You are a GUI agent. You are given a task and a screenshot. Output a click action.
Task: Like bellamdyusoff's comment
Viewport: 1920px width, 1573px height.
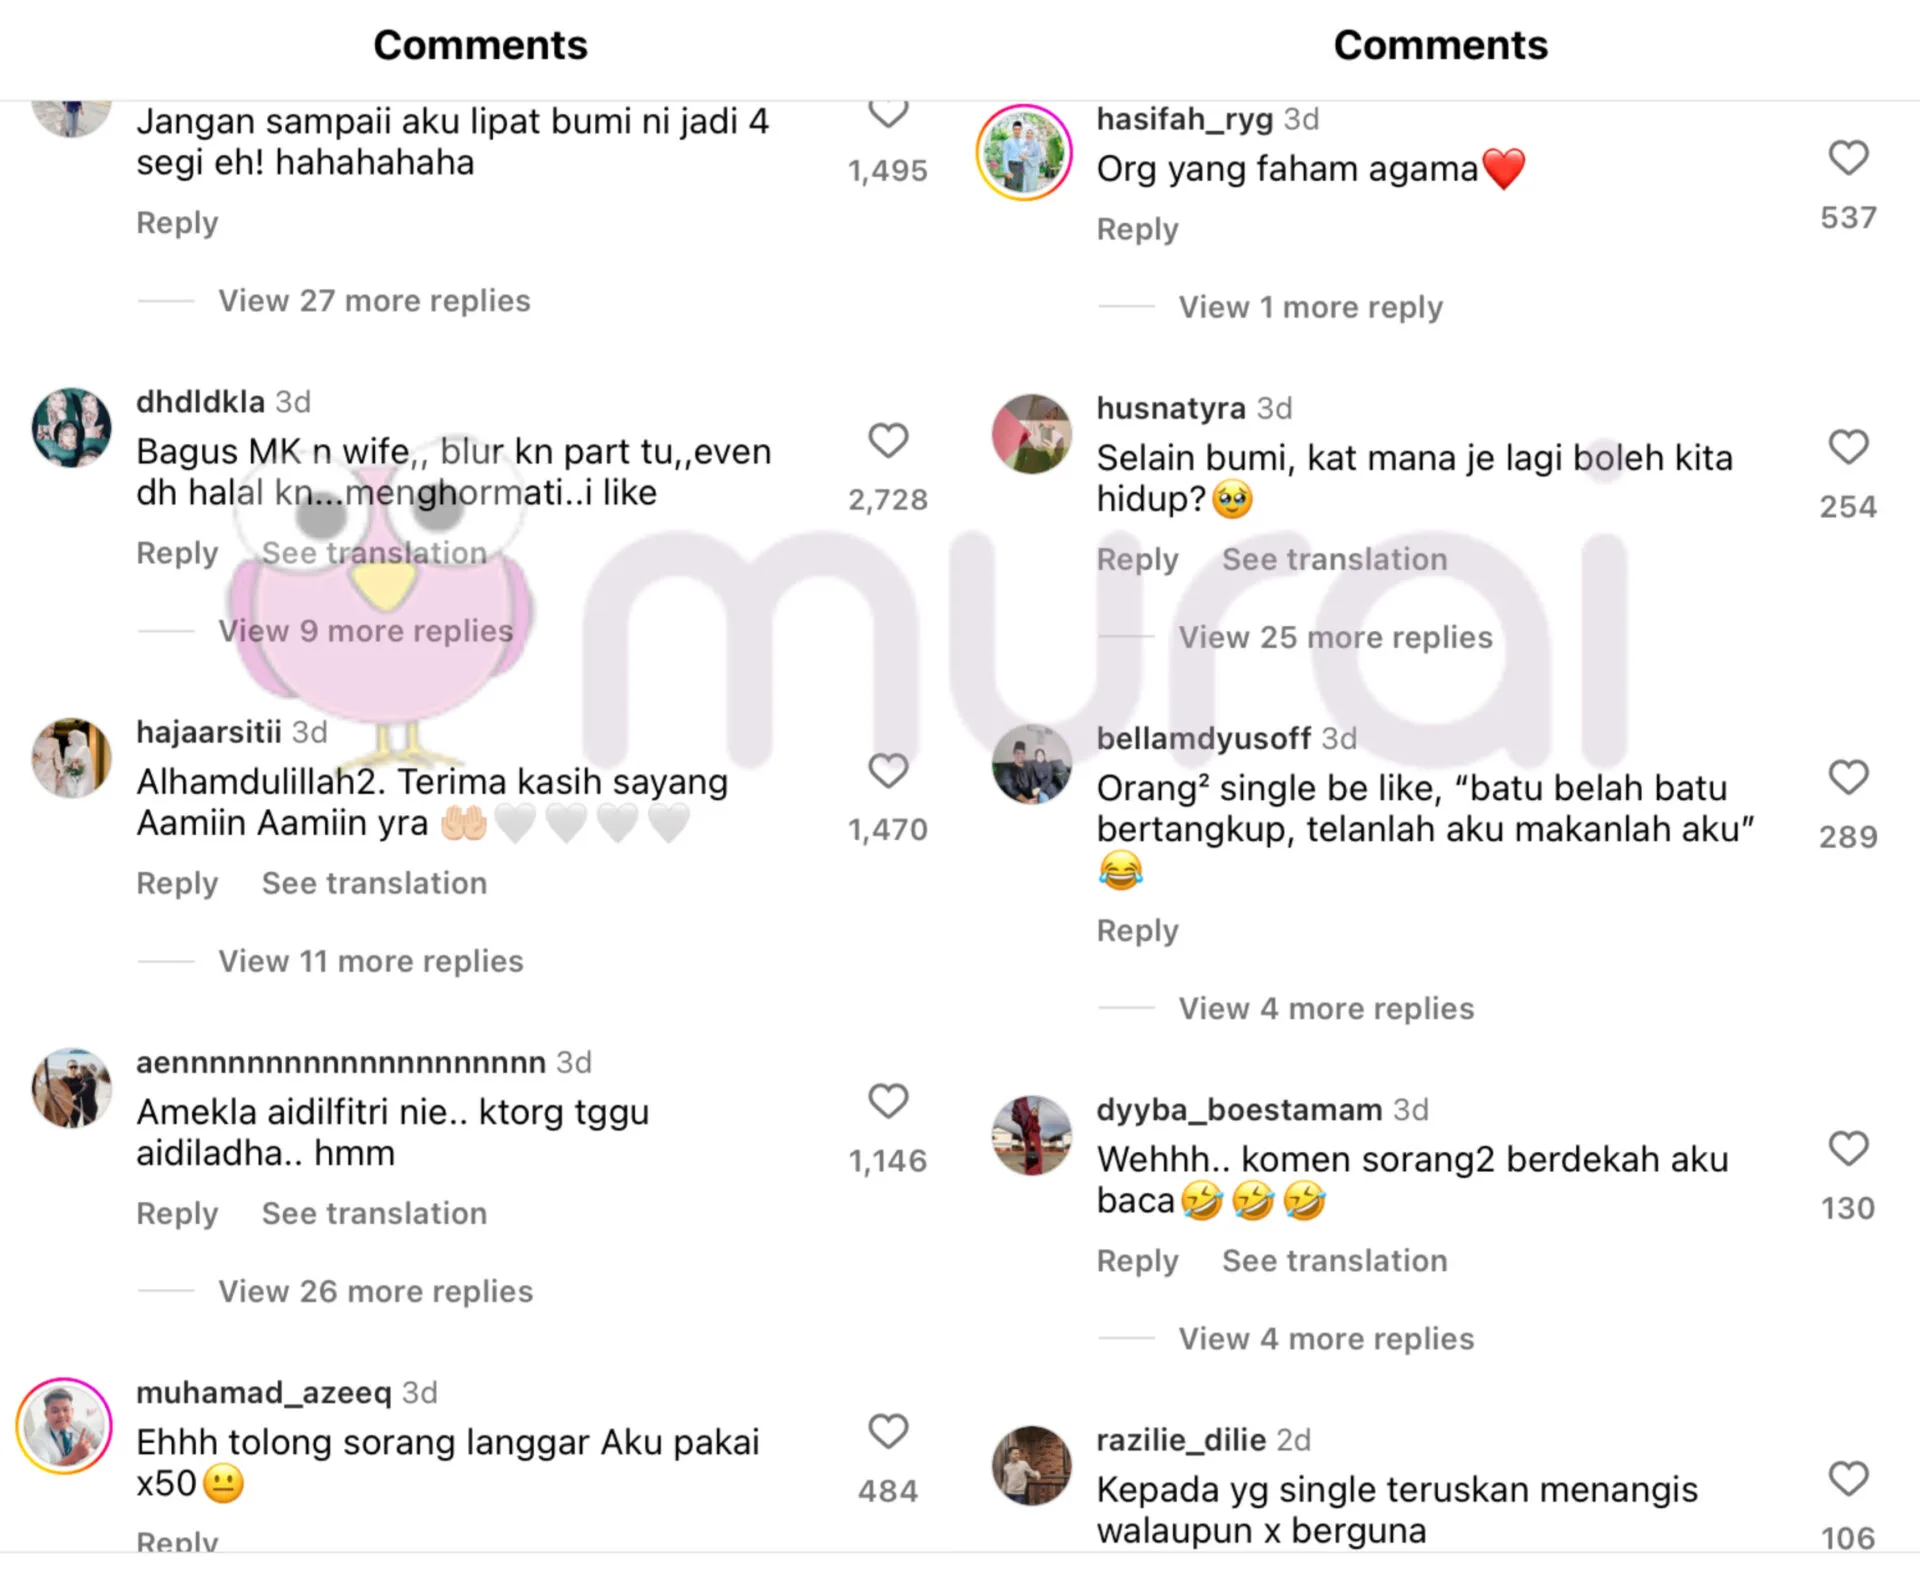(1848, 776)
